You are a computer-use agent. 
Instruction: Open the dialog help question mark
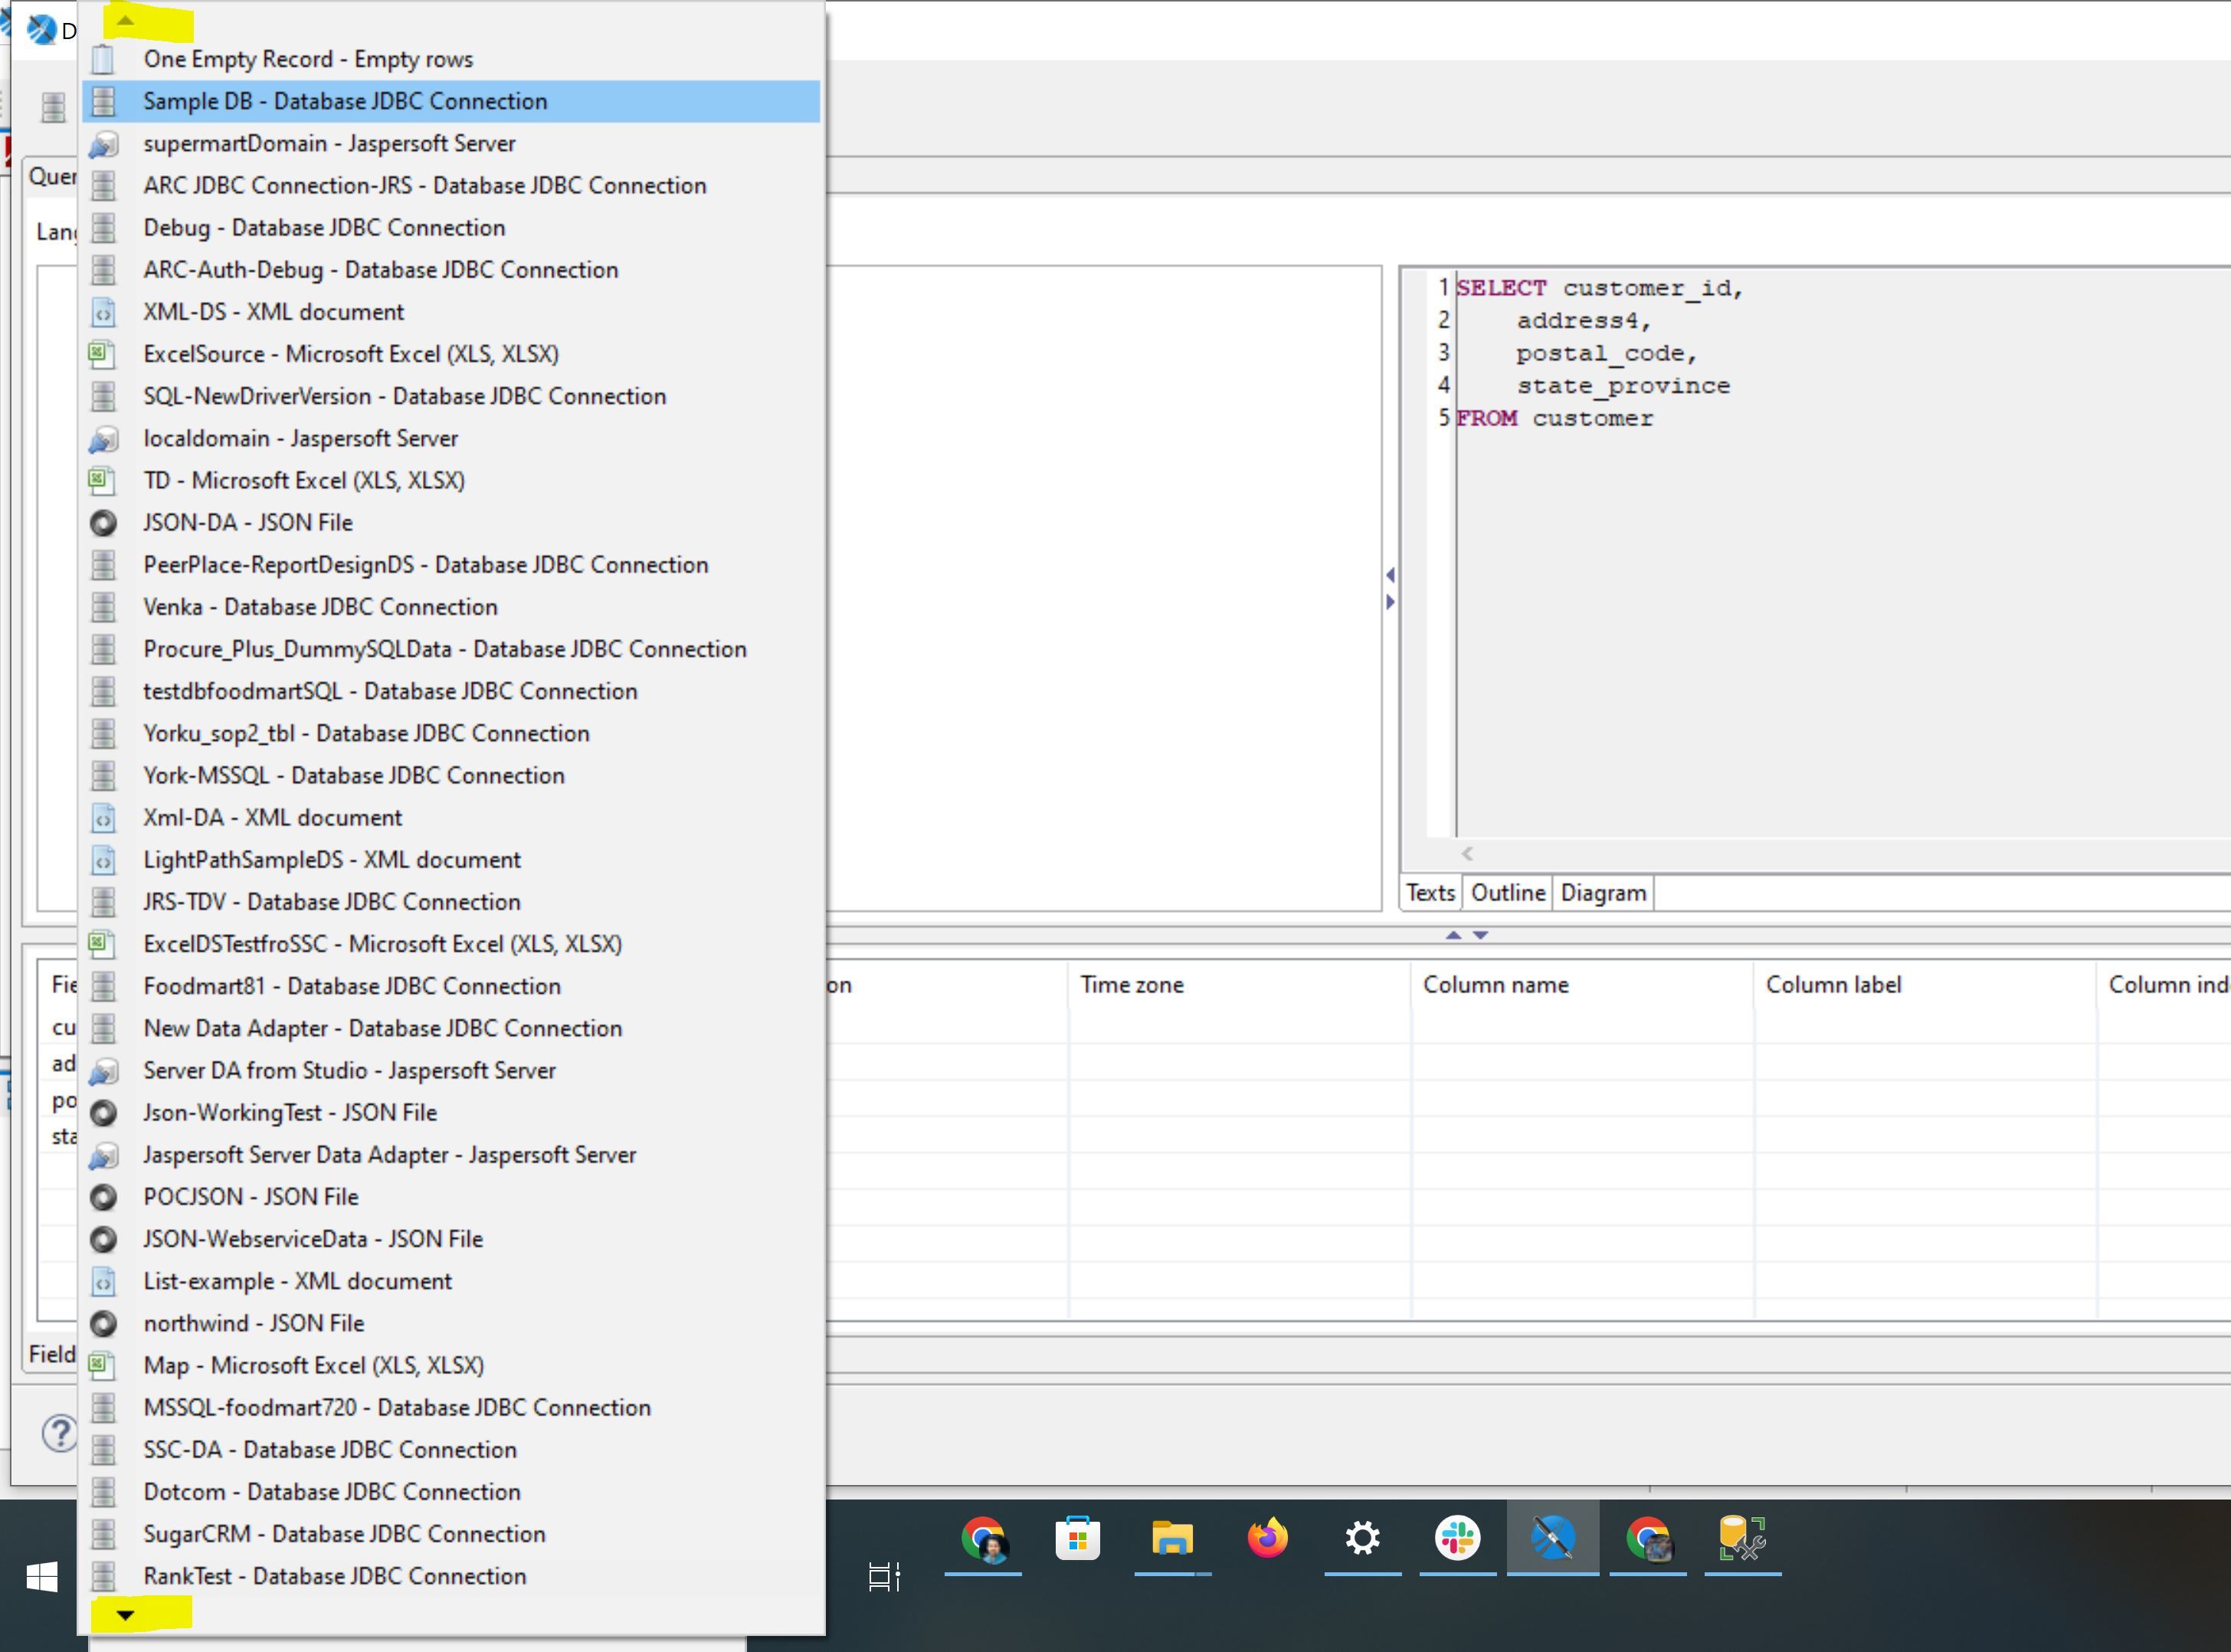point(60,1432)
